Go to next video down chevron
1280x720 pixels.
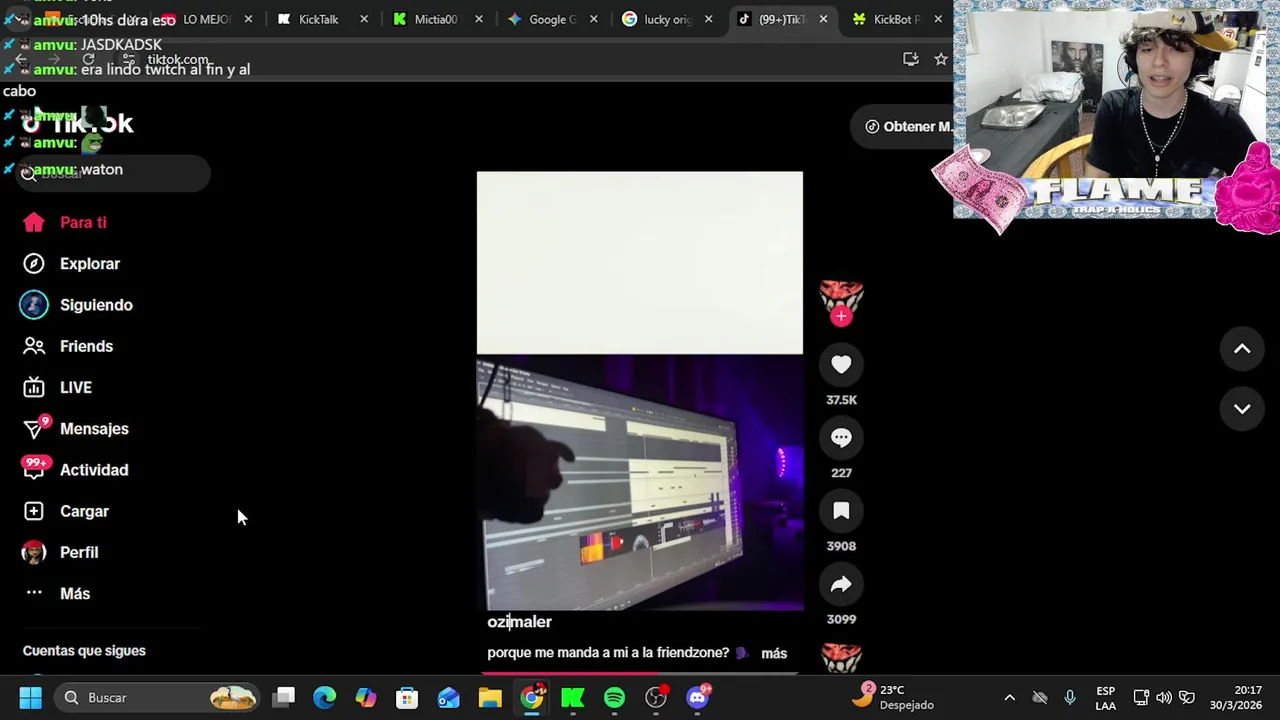[x=1242, y=409]
